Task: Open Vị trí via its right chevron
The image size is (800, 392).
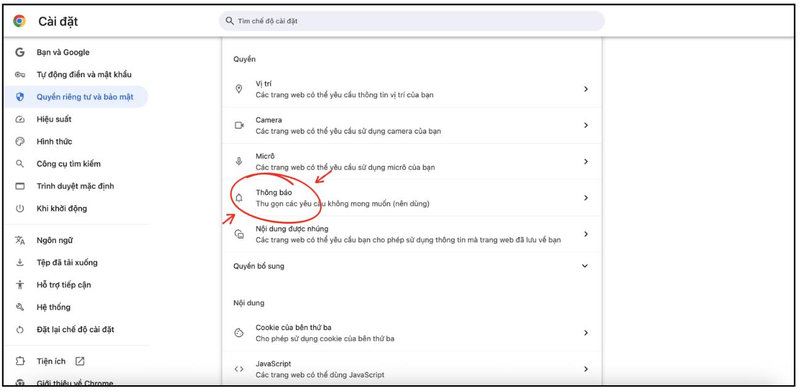Action: [x=586, y=89]
